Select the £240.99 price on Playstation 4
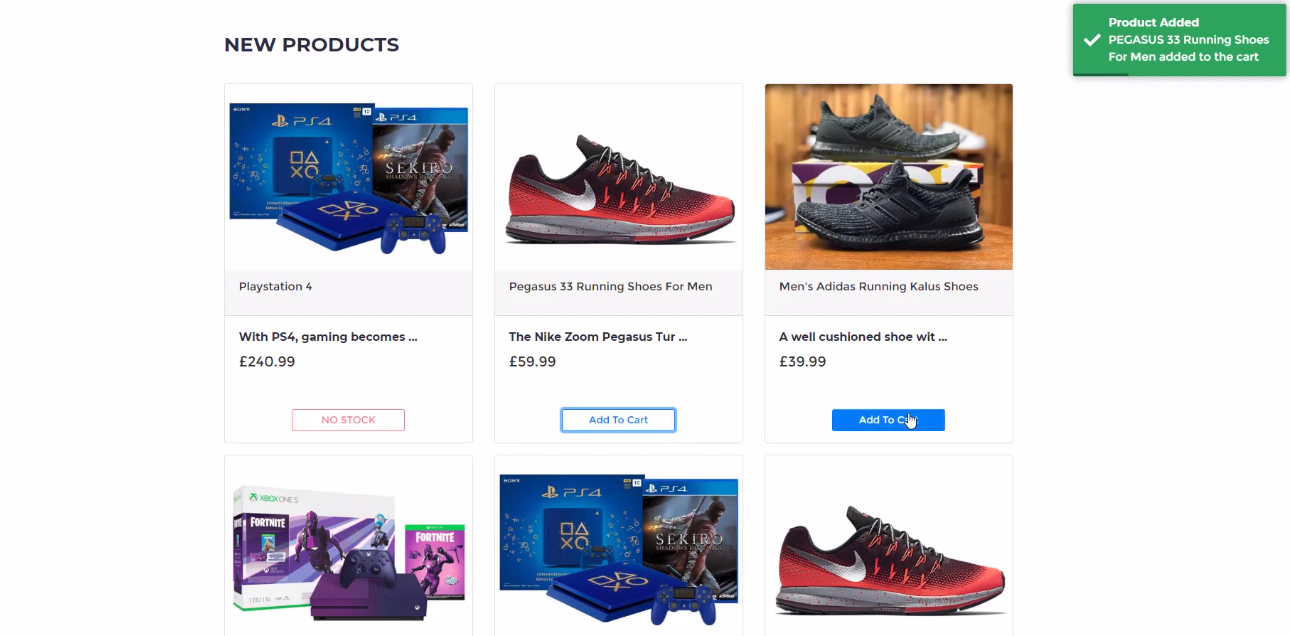 pyautogui.click(x=267, y=361)
